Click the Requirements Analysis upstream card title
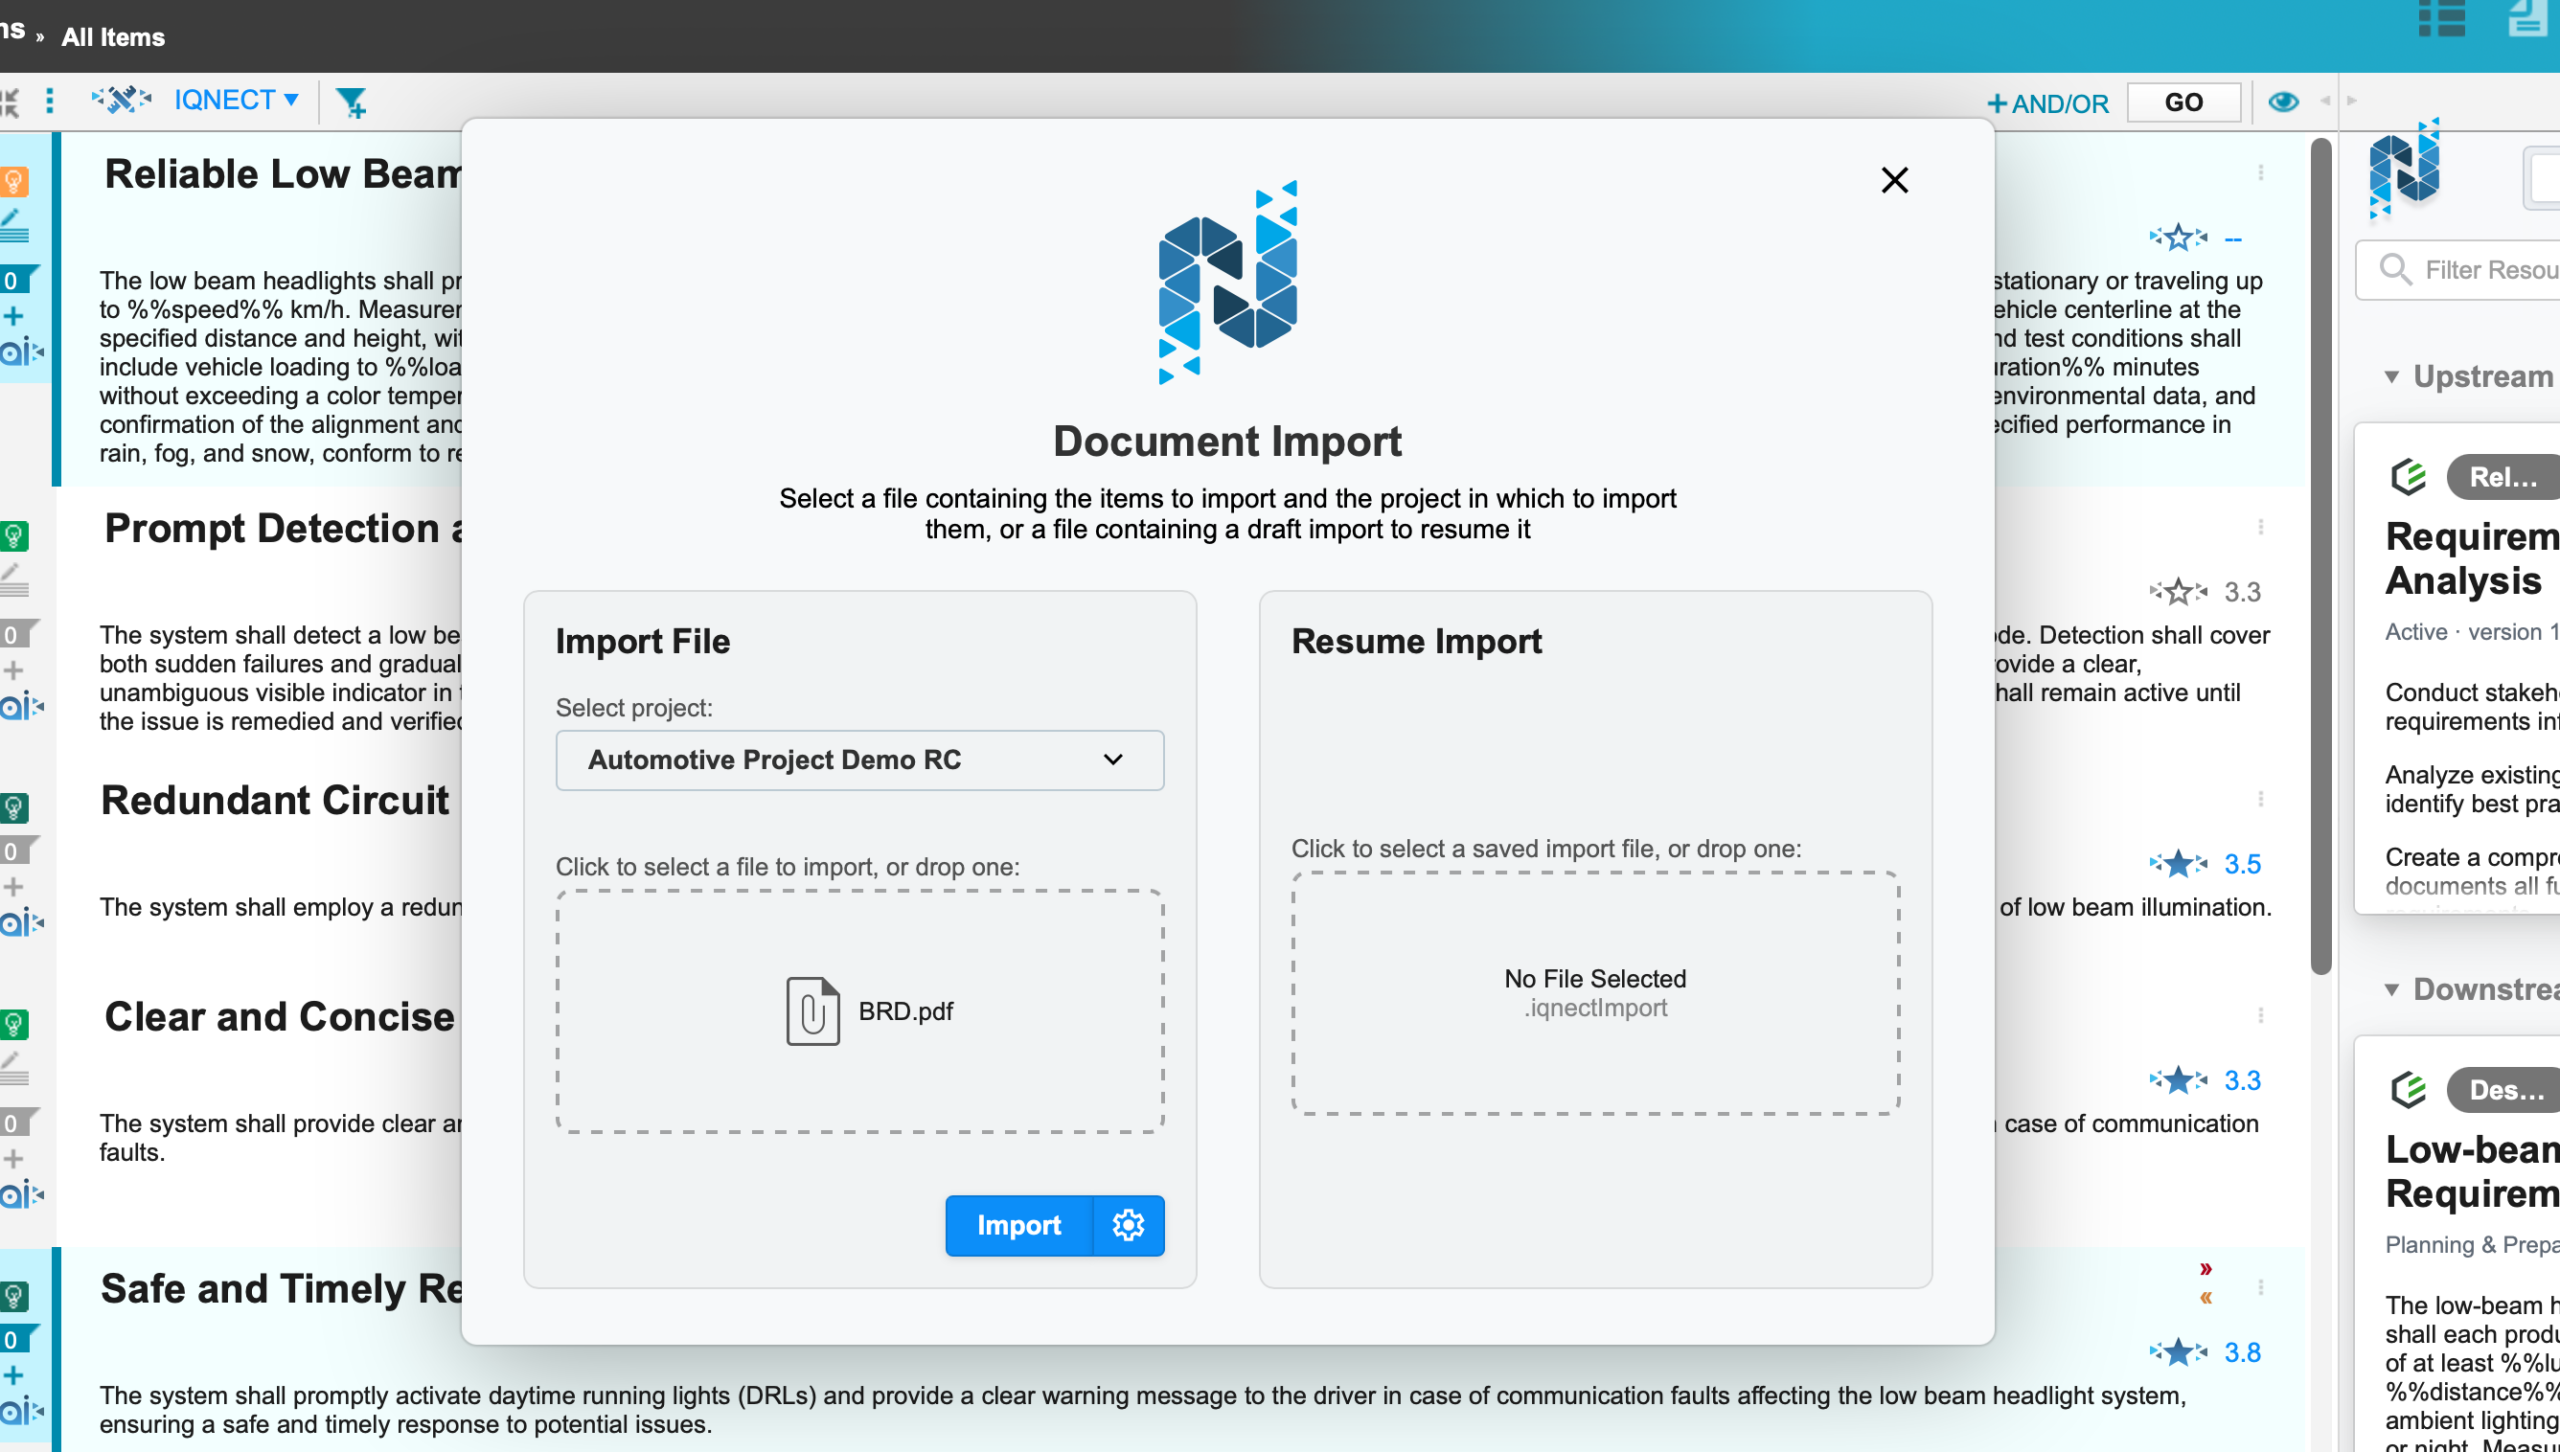The height and width of the screenshot is (1452, 2560). tap(2472, 559)
